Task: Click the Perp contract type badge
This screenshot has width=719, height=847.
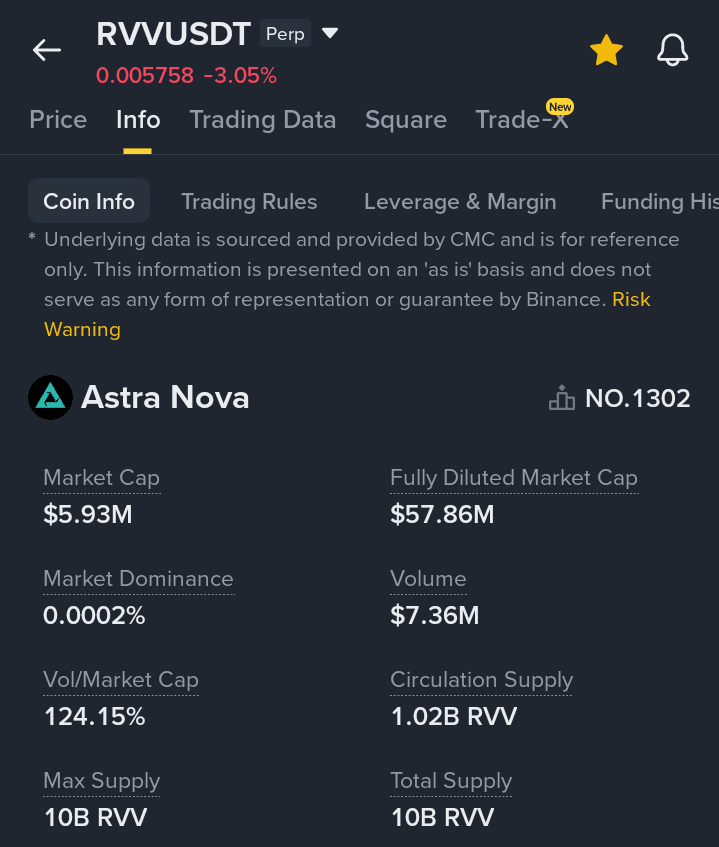Action: [x=285, y=33]
